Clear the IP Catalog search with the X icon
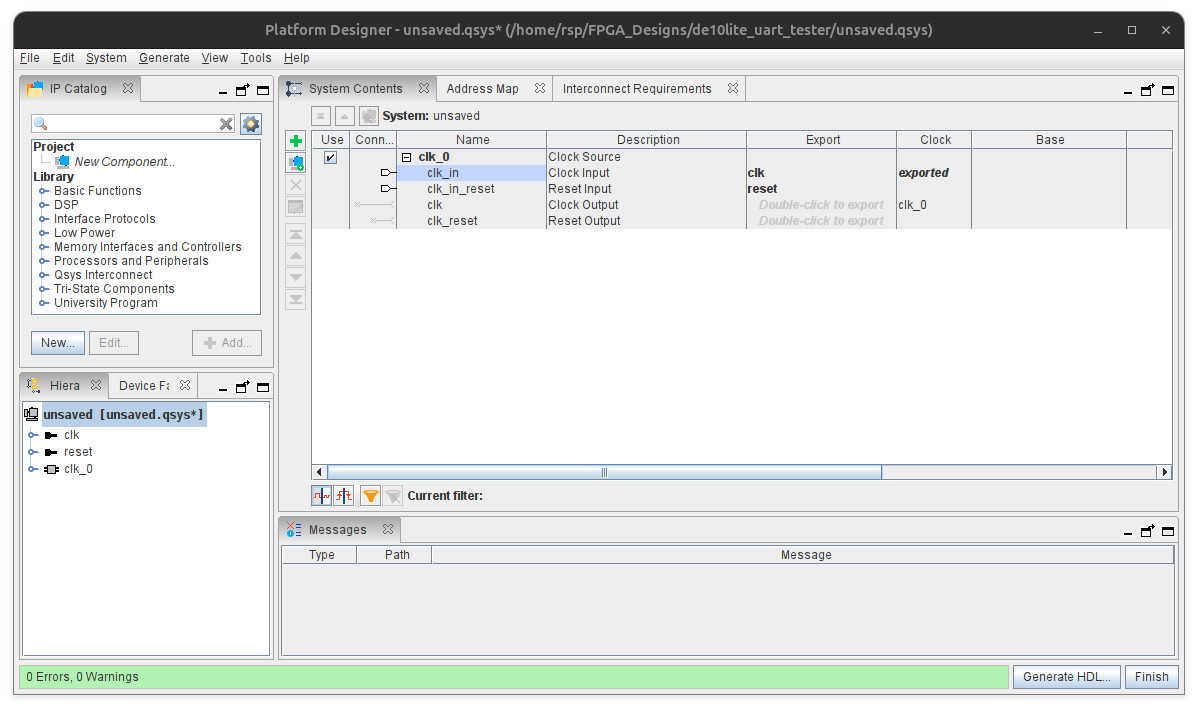Image resolution: width=1198 pixels, height=711 pixels. pyautogui.click(x=227, y=124)
